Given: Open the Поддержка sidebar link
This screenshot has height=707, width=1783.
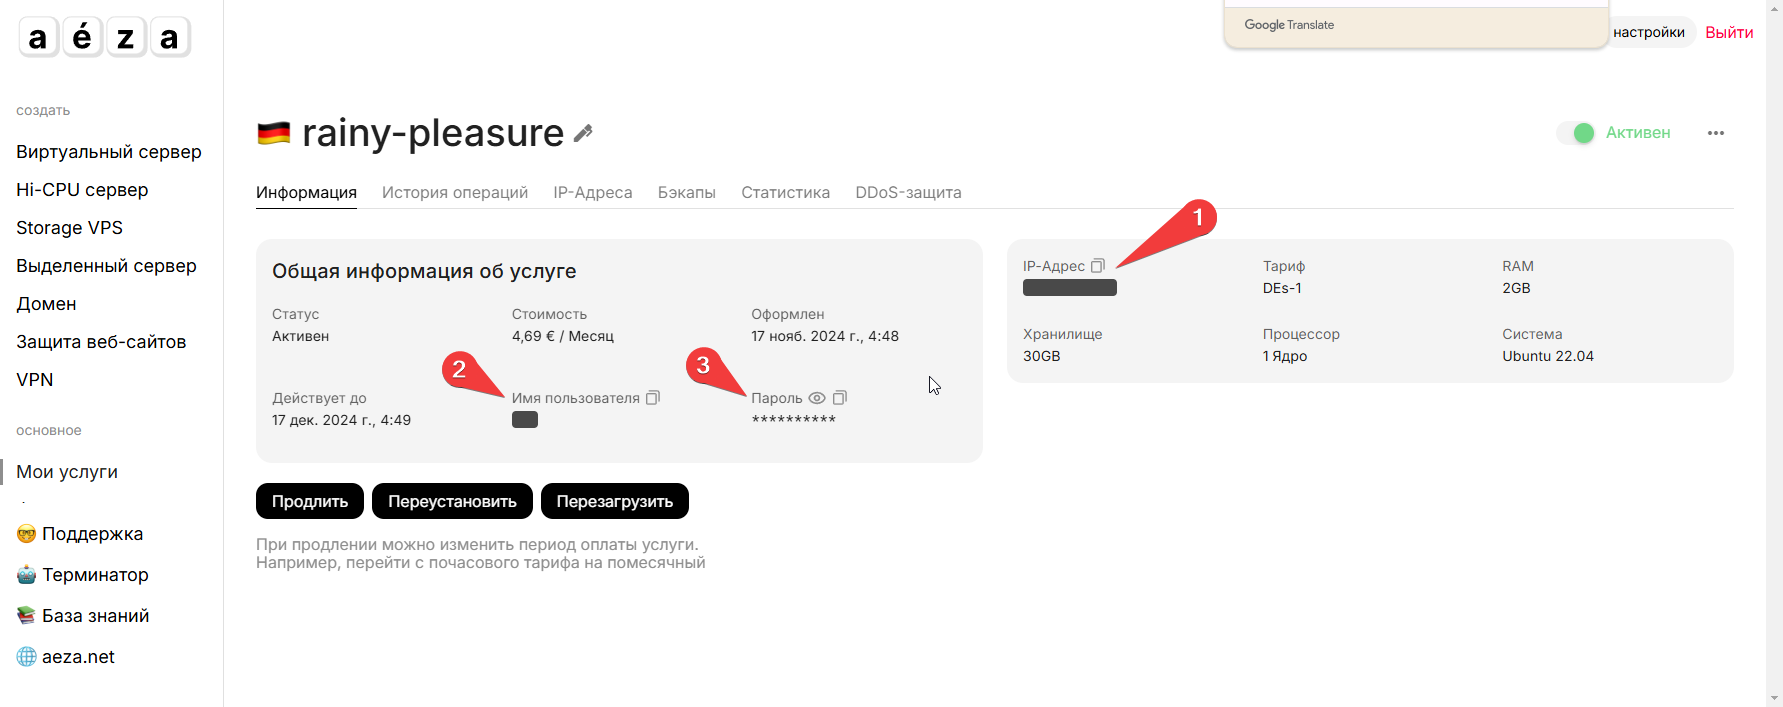Looking at the screenshot, I should pyautogui.click(x=93, y=534).
